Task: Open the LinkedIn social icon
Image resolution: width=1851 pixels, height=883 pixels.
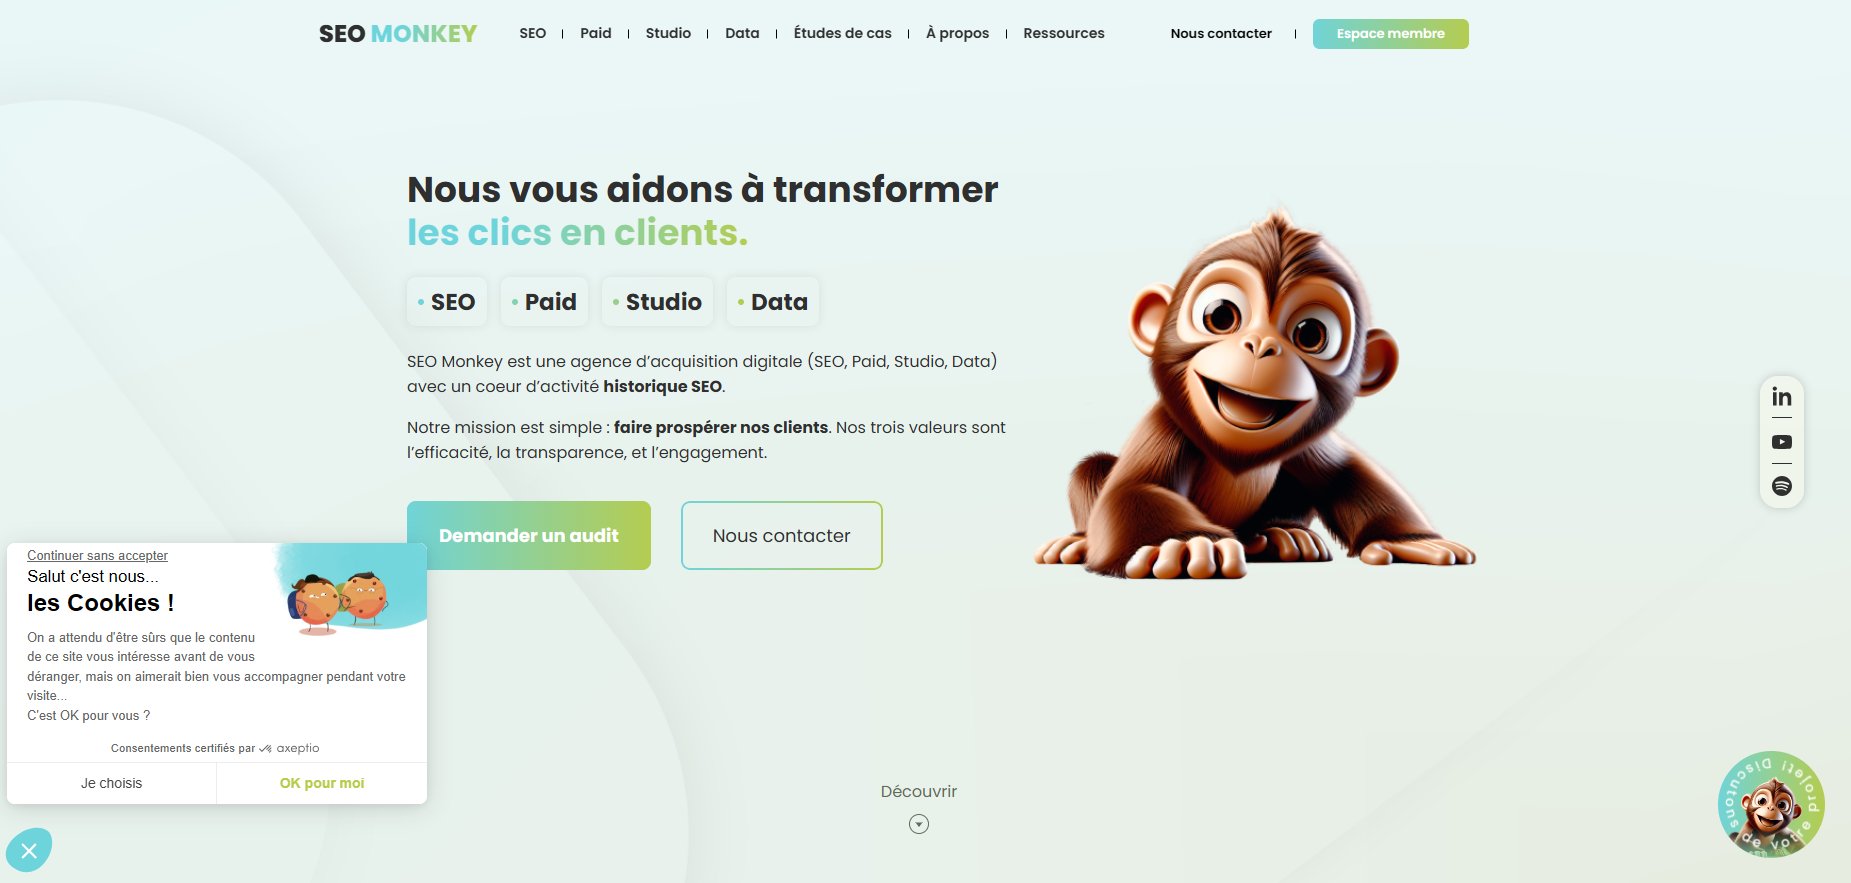Action: [x=1781, y=397]
